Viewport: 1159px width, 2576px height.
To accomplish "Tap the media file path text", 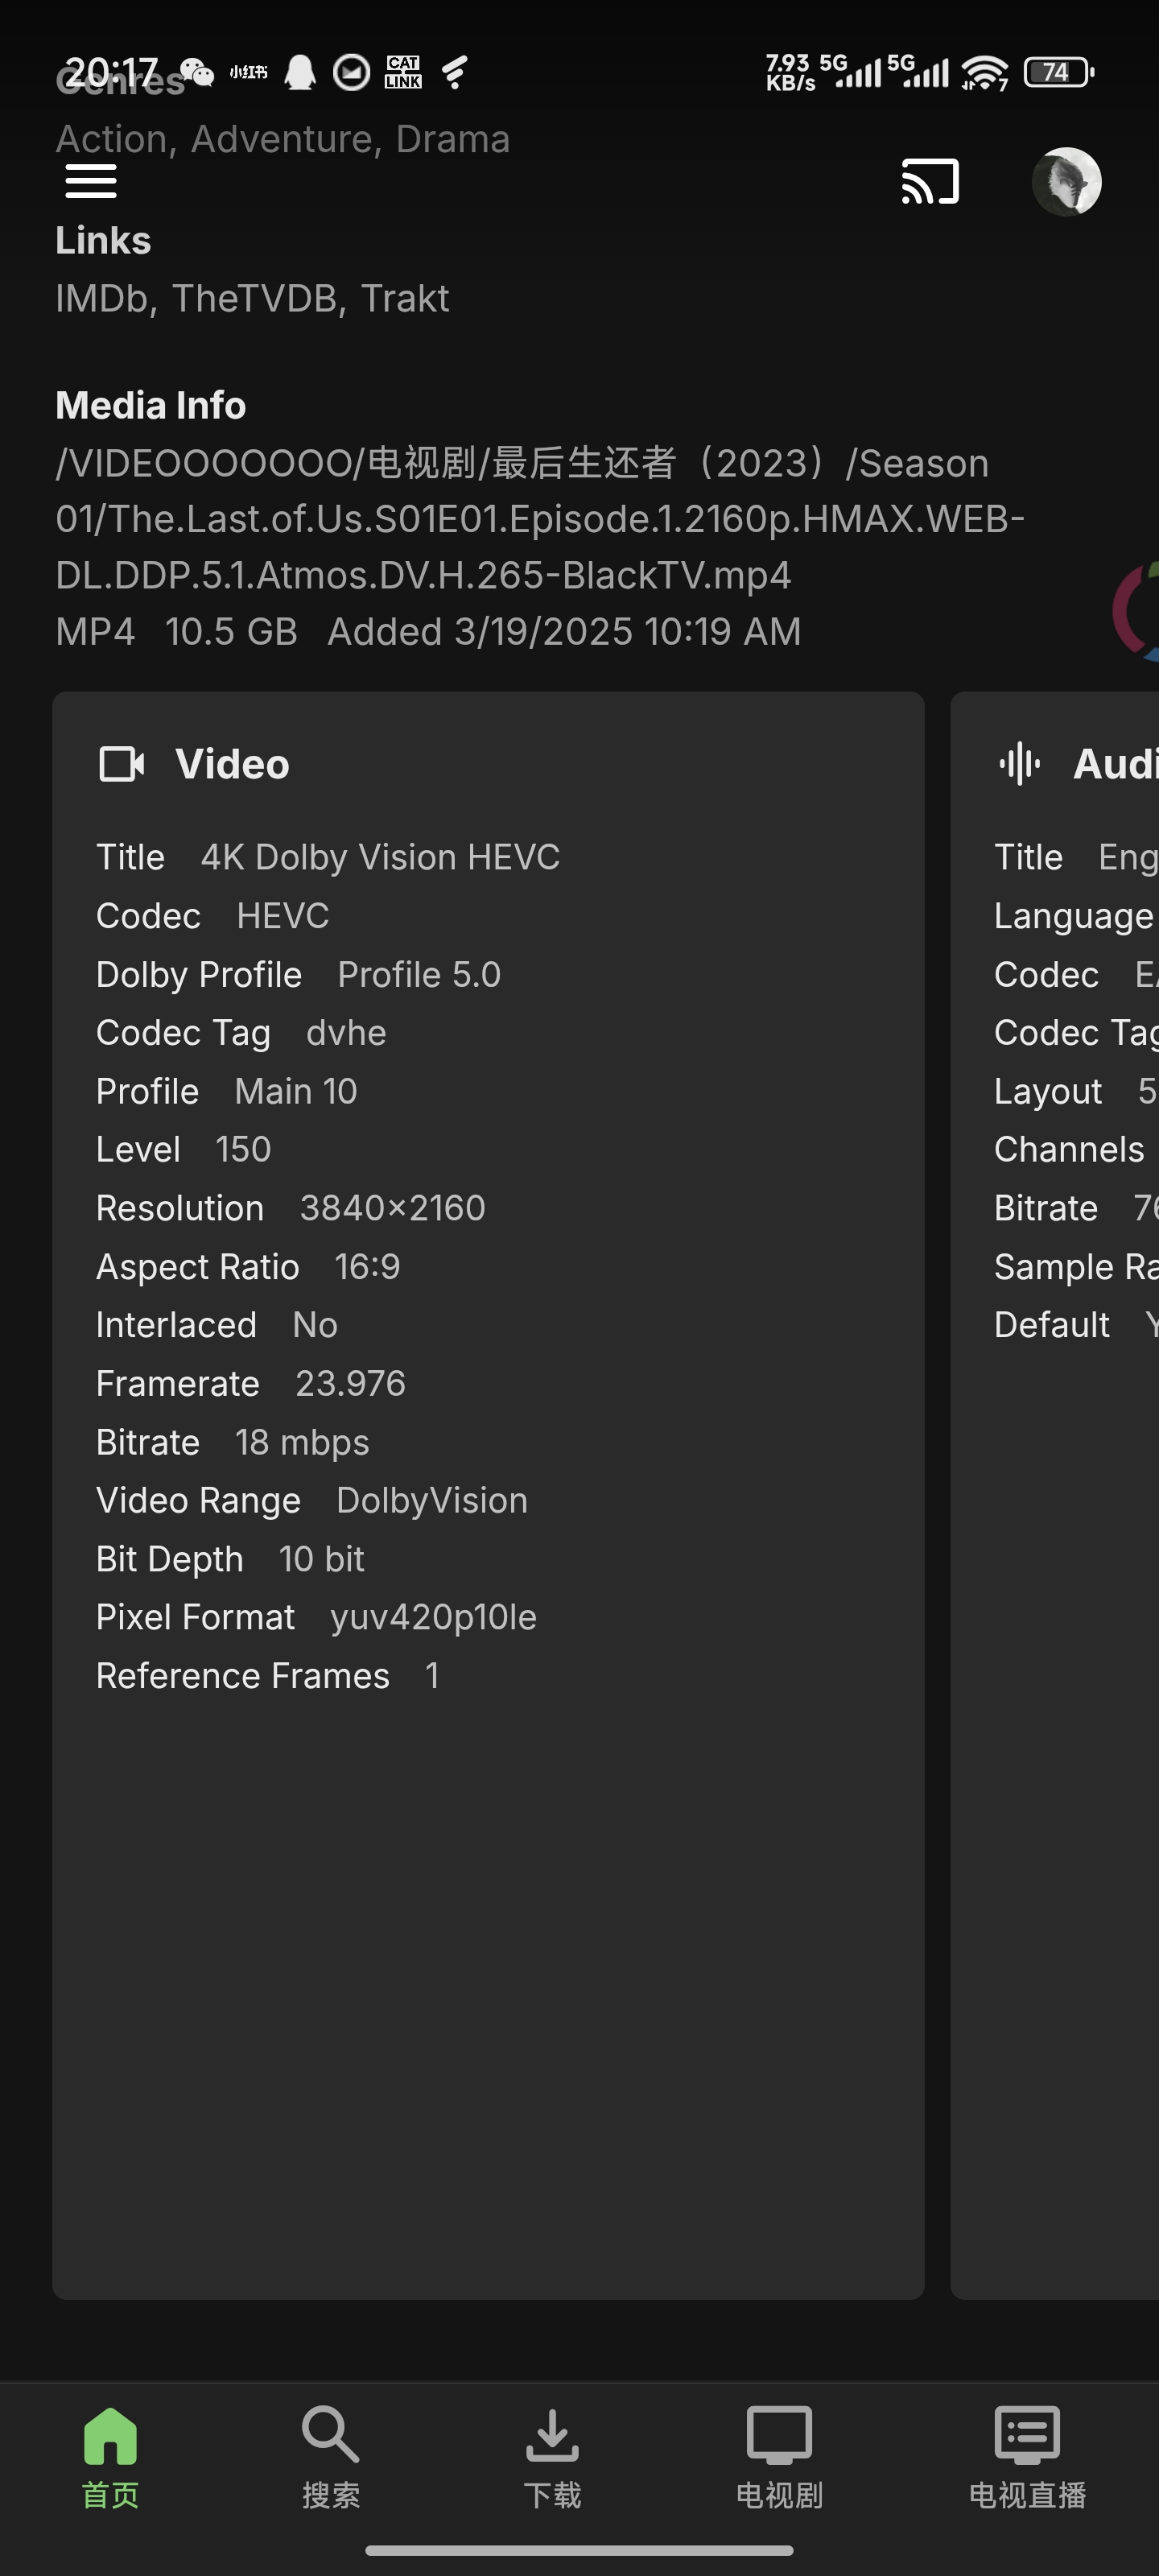I will click(x=540, y=519).
